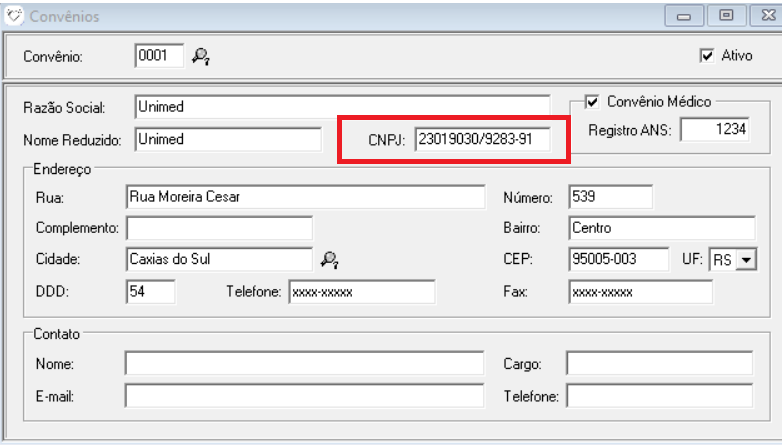Image resolution: width=782 pixels, height=445 pixels.
Task: Focus the empty Complemento field
Action: [x=219, y=228]
